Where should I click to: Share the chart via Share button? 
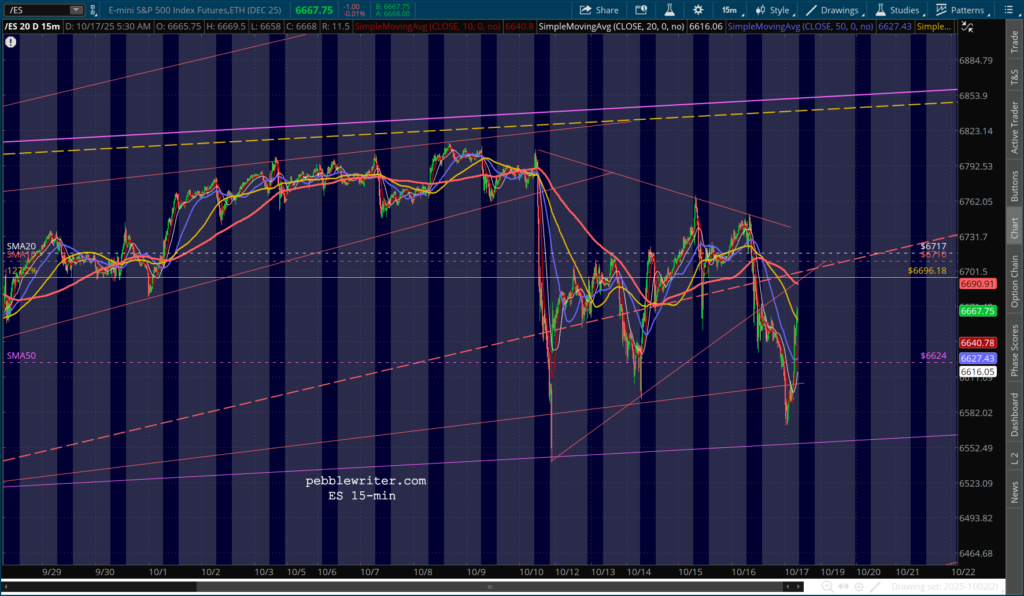point(599,10)
